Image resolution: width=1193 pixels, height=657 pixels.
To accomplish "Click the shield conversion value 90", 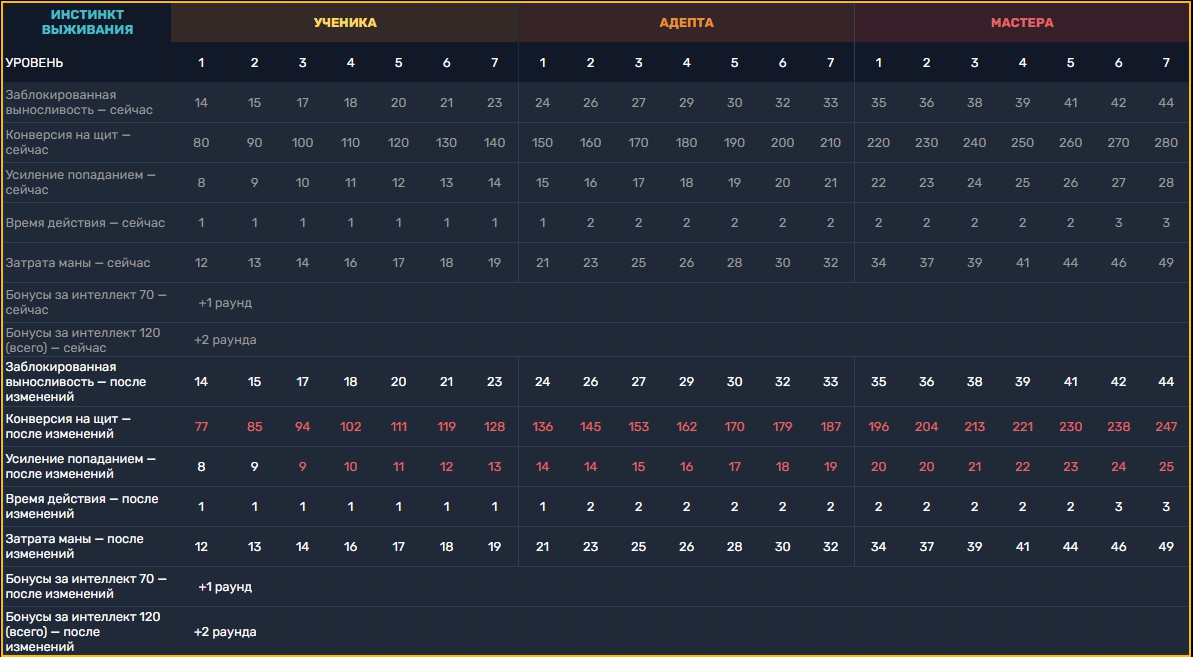I will 255,143.
